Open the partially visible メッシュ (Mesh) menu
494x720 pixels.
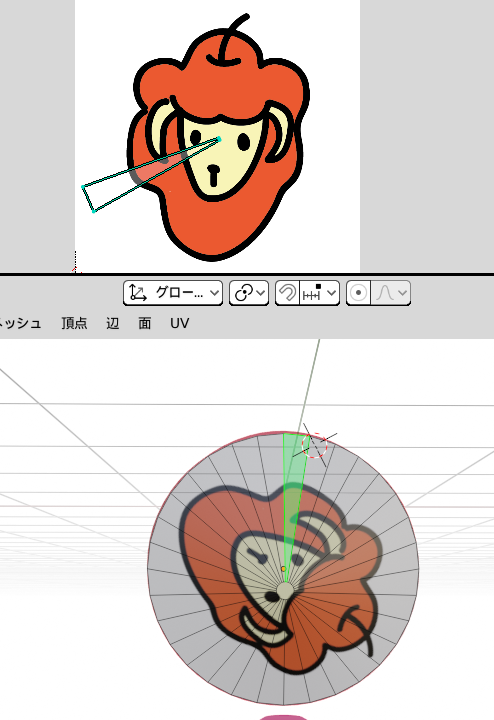click(20, 323)
